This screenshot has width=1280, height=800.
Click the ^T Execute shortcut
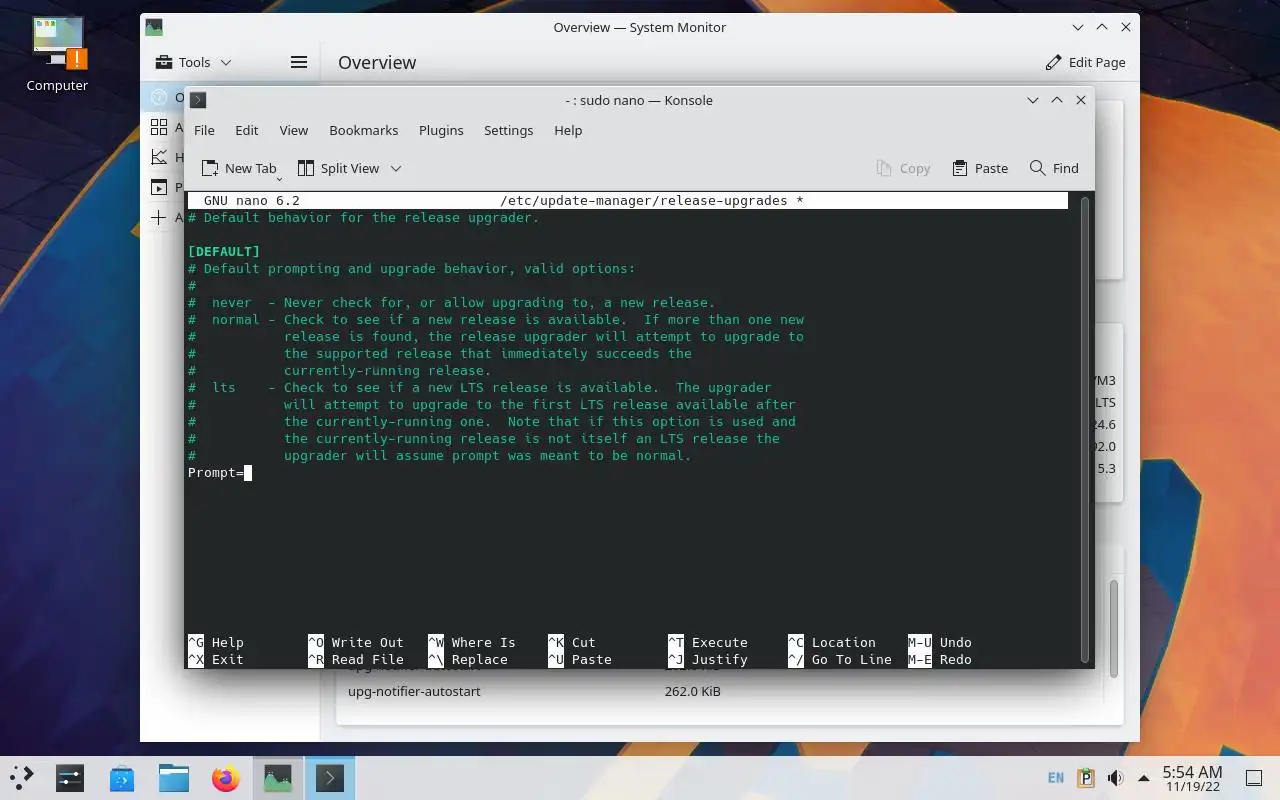tap(708, 643)
